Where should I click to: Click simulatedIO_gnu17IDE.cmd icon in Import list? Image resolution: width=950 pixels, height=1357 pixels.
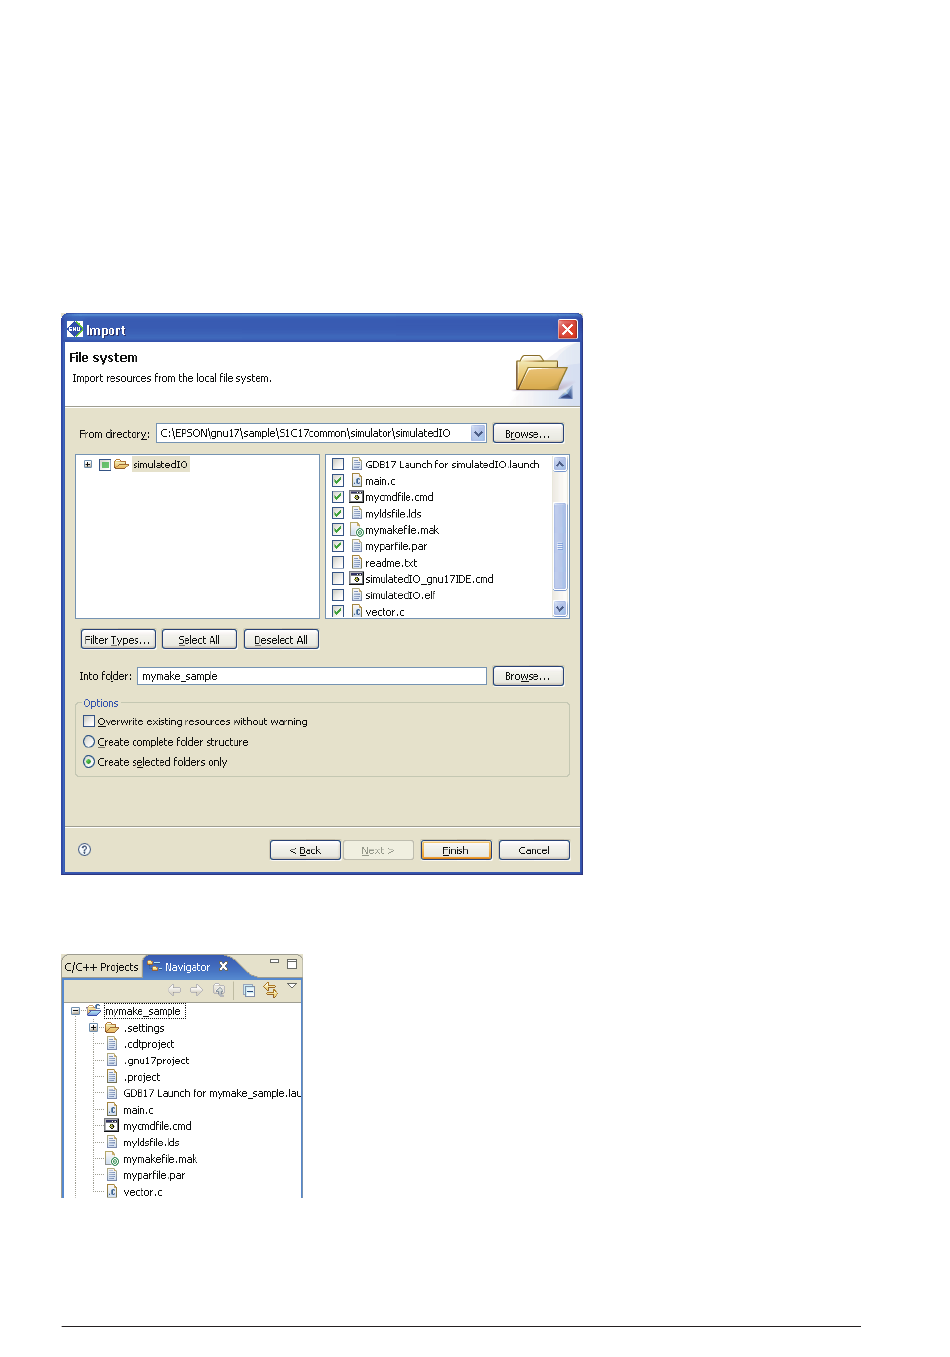click(x=356, y=579)
